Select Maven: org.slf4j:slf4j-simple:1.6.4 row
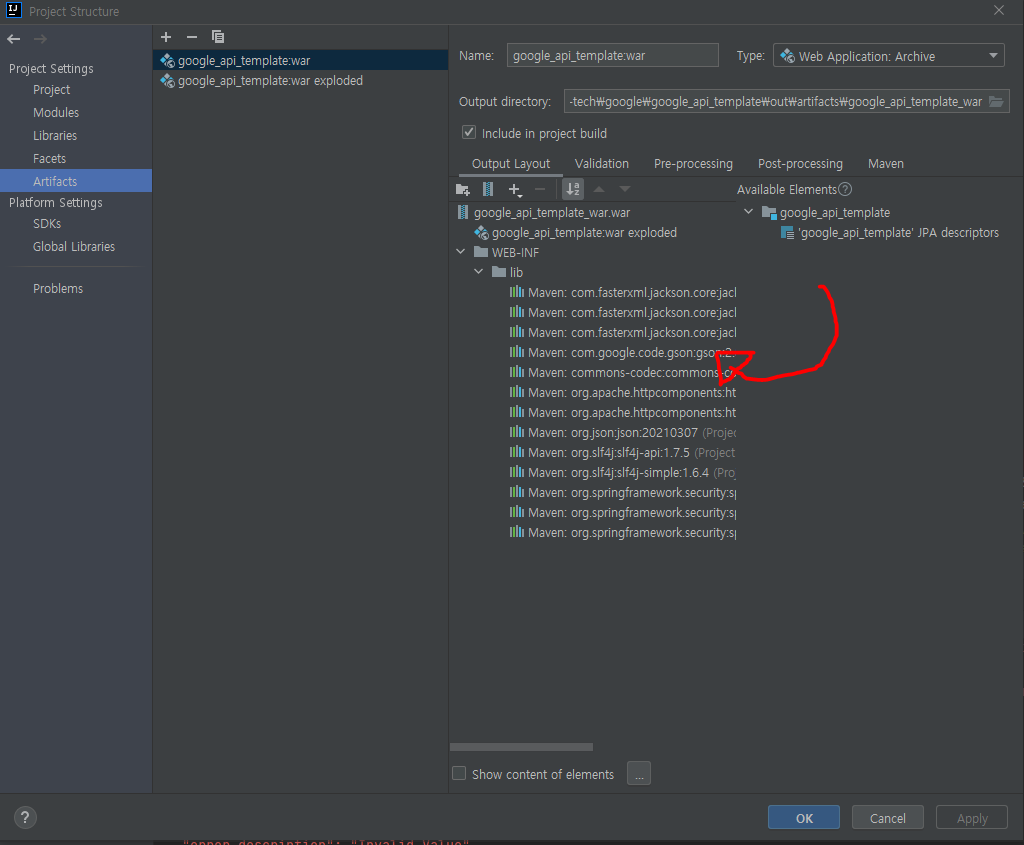1024x845 pixels. pos(622,472)
